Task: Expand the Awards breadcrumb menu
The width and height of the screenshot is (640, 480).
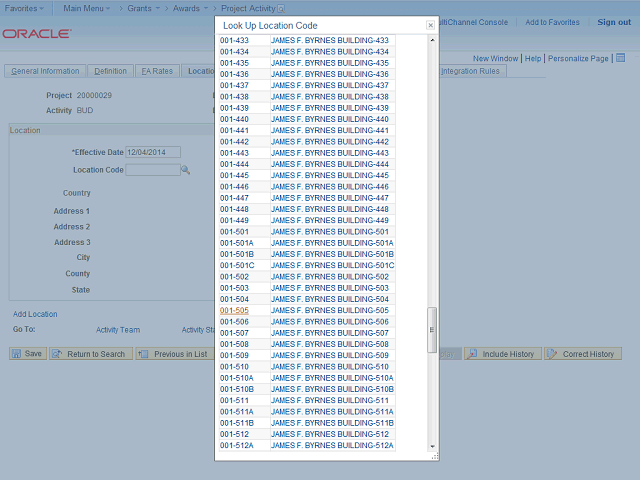Action: click(x=190, y=8)
